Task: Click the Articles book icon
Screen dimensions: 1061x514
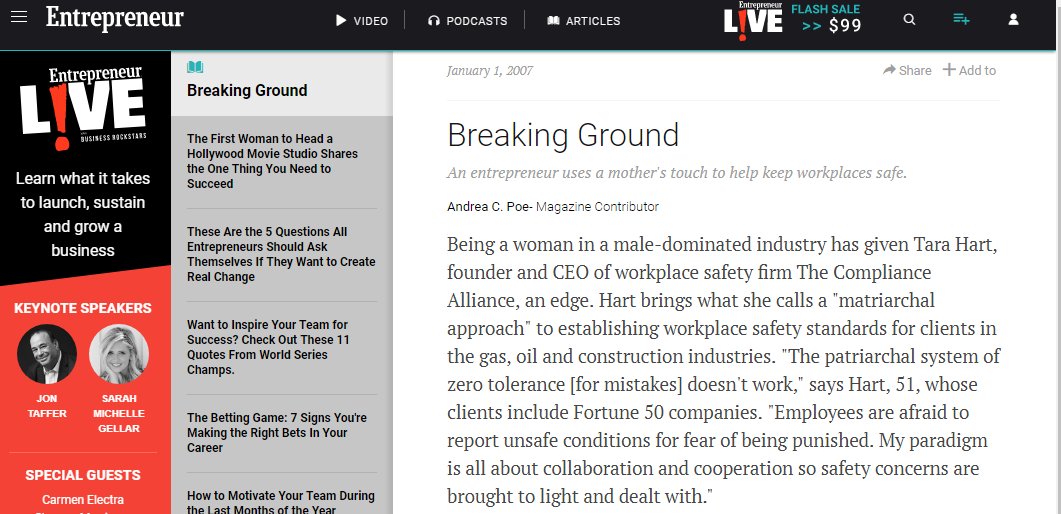Action: pos(554,21)
